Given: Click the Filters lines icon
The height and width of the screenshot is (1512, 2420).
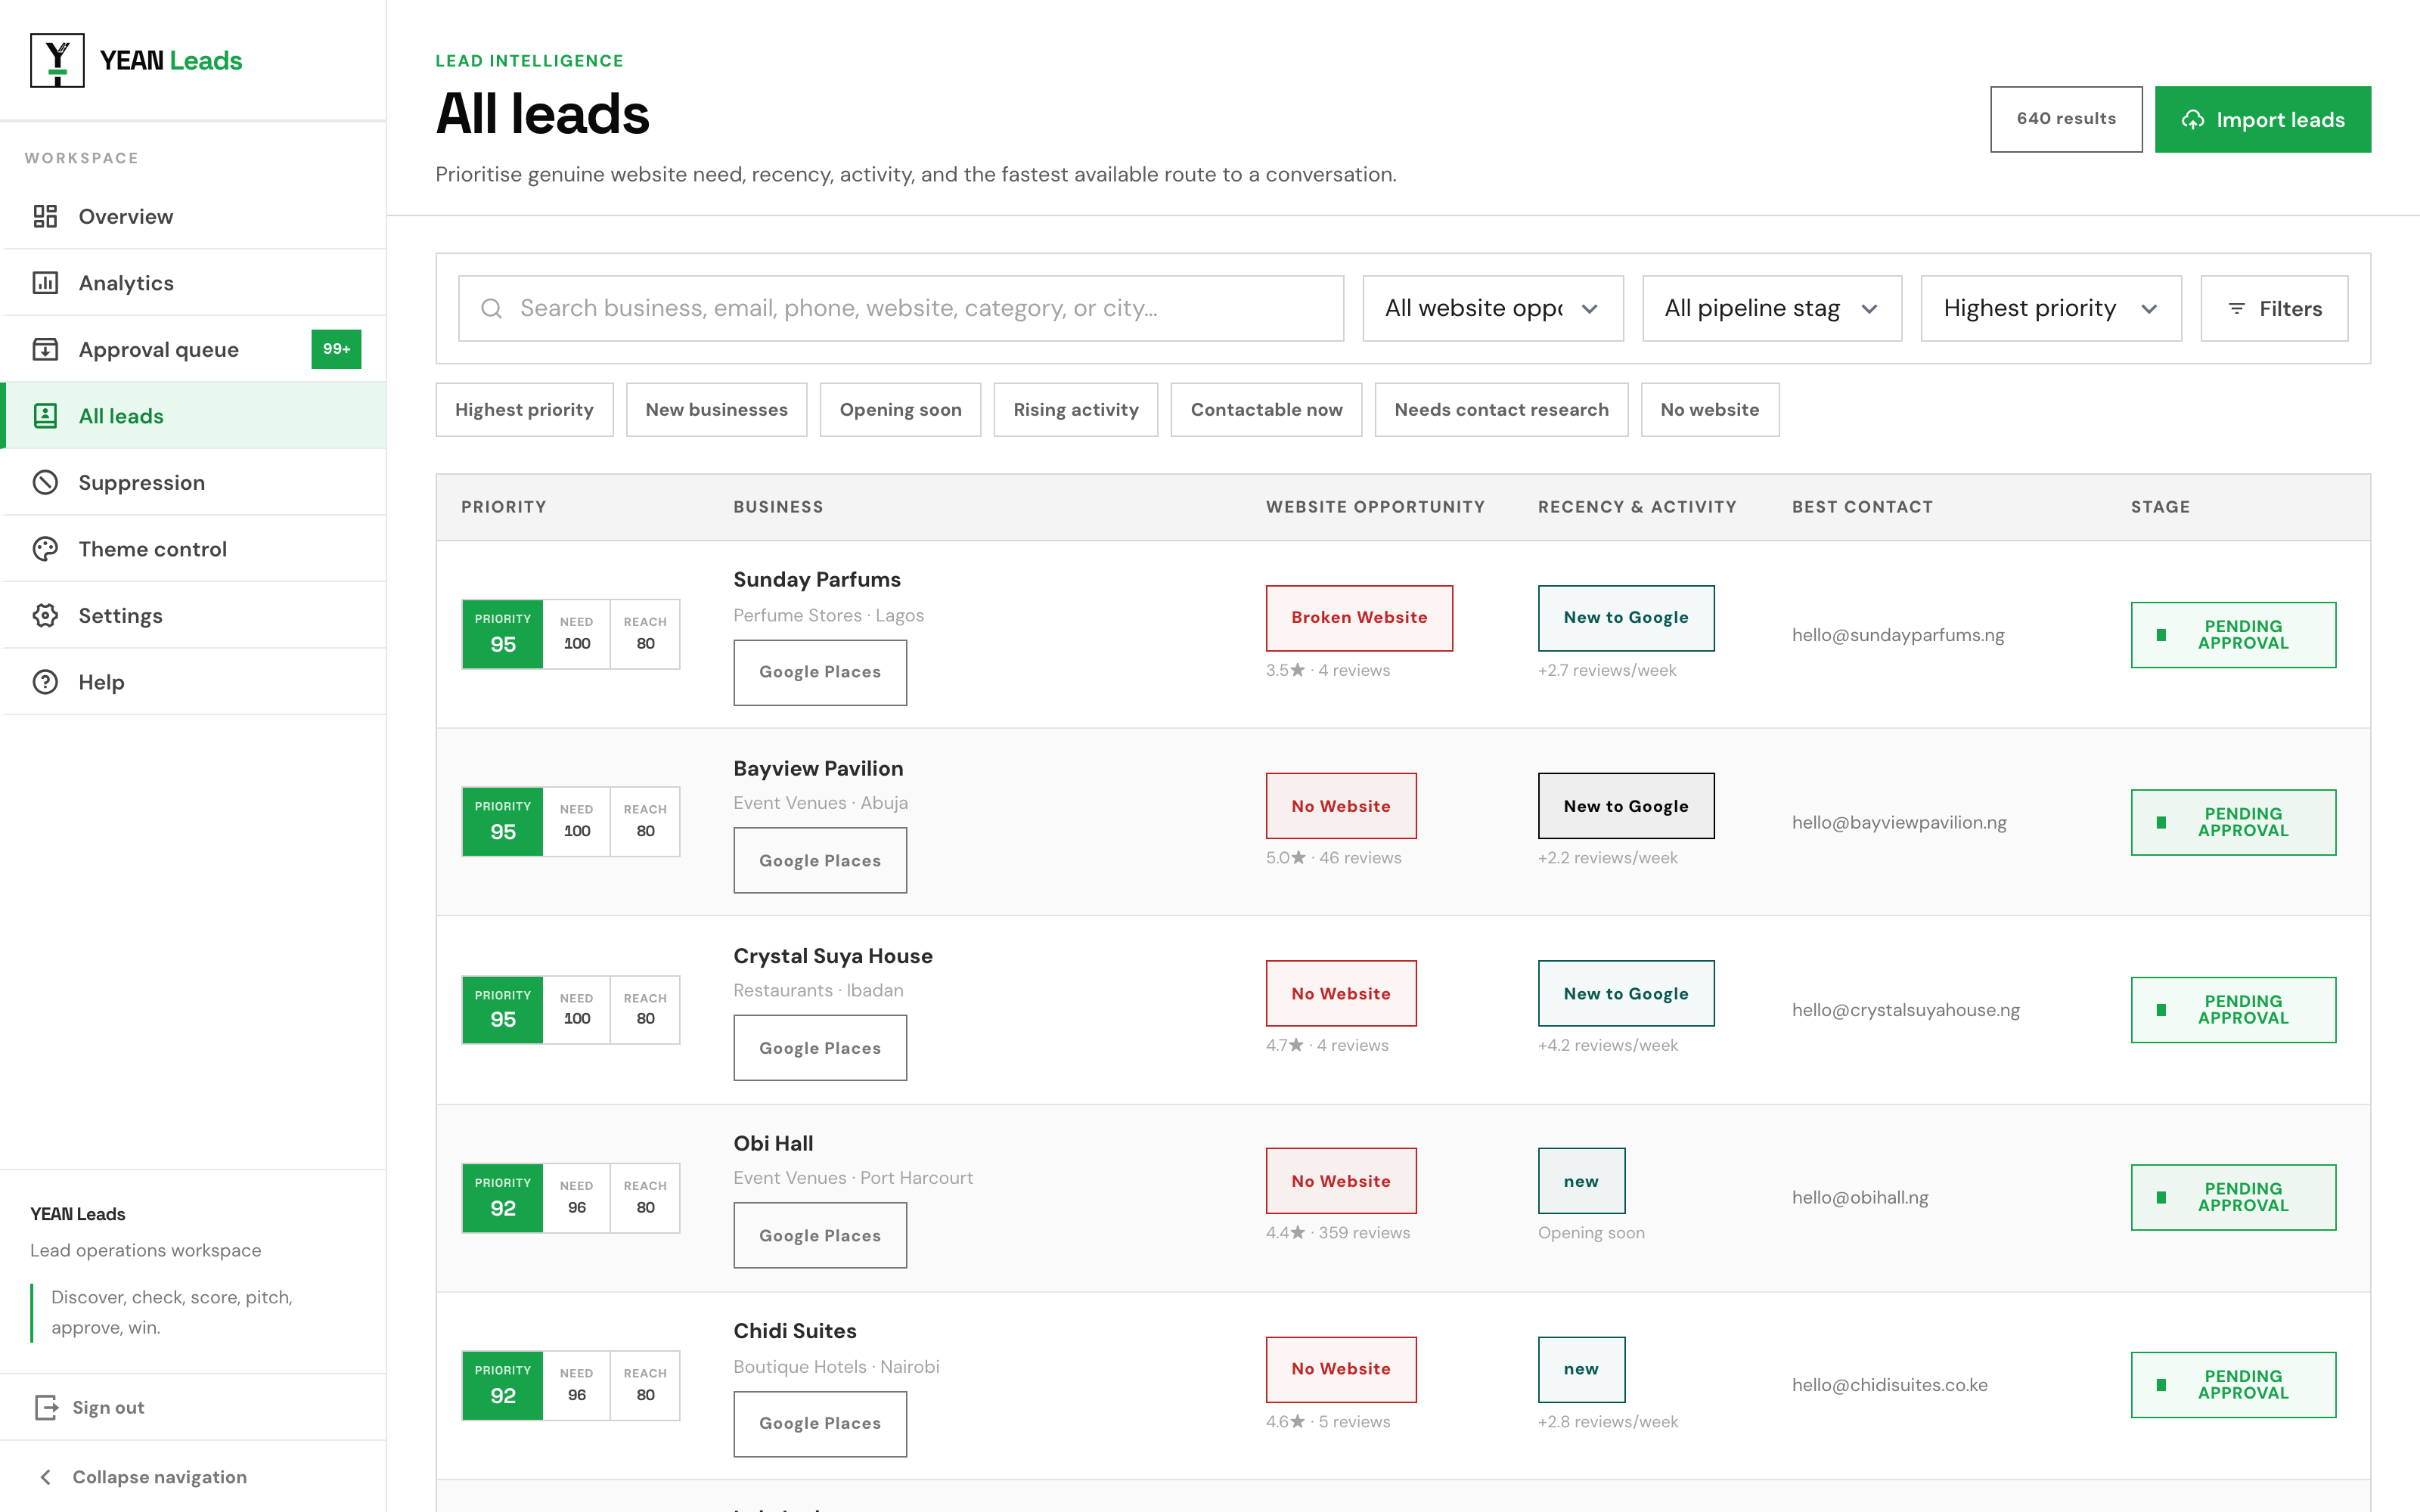Looking at the screenshot, I should [x=2236, y=309].
